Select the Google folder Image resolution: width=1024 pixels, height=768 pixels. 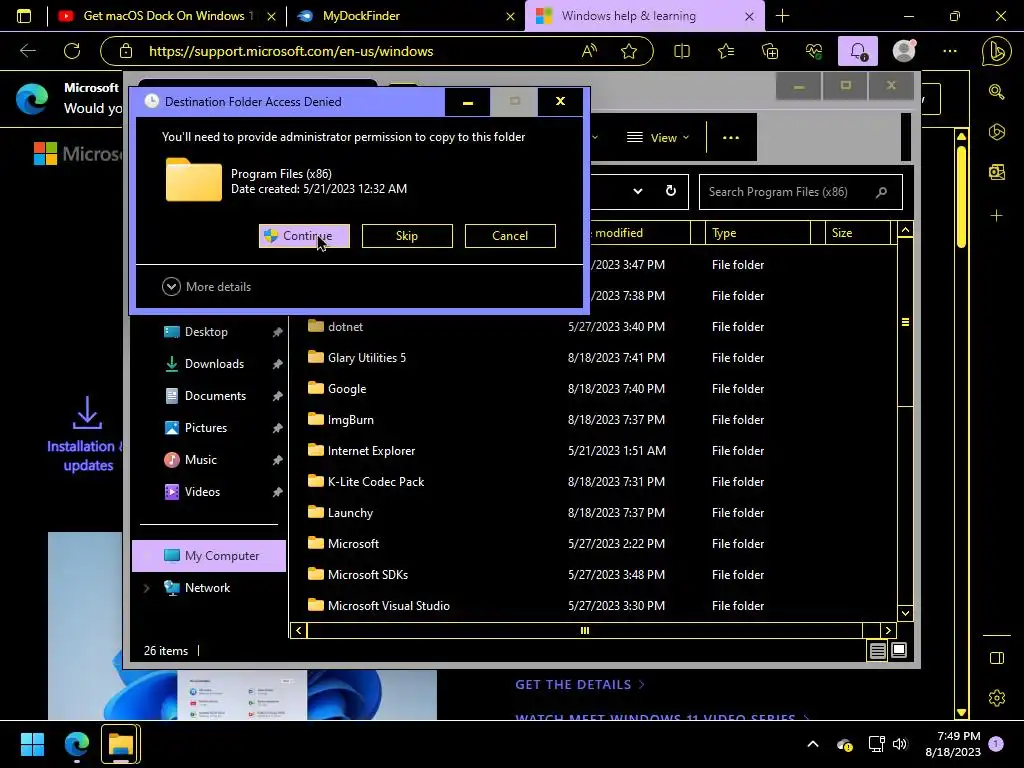tap(347, 389)
